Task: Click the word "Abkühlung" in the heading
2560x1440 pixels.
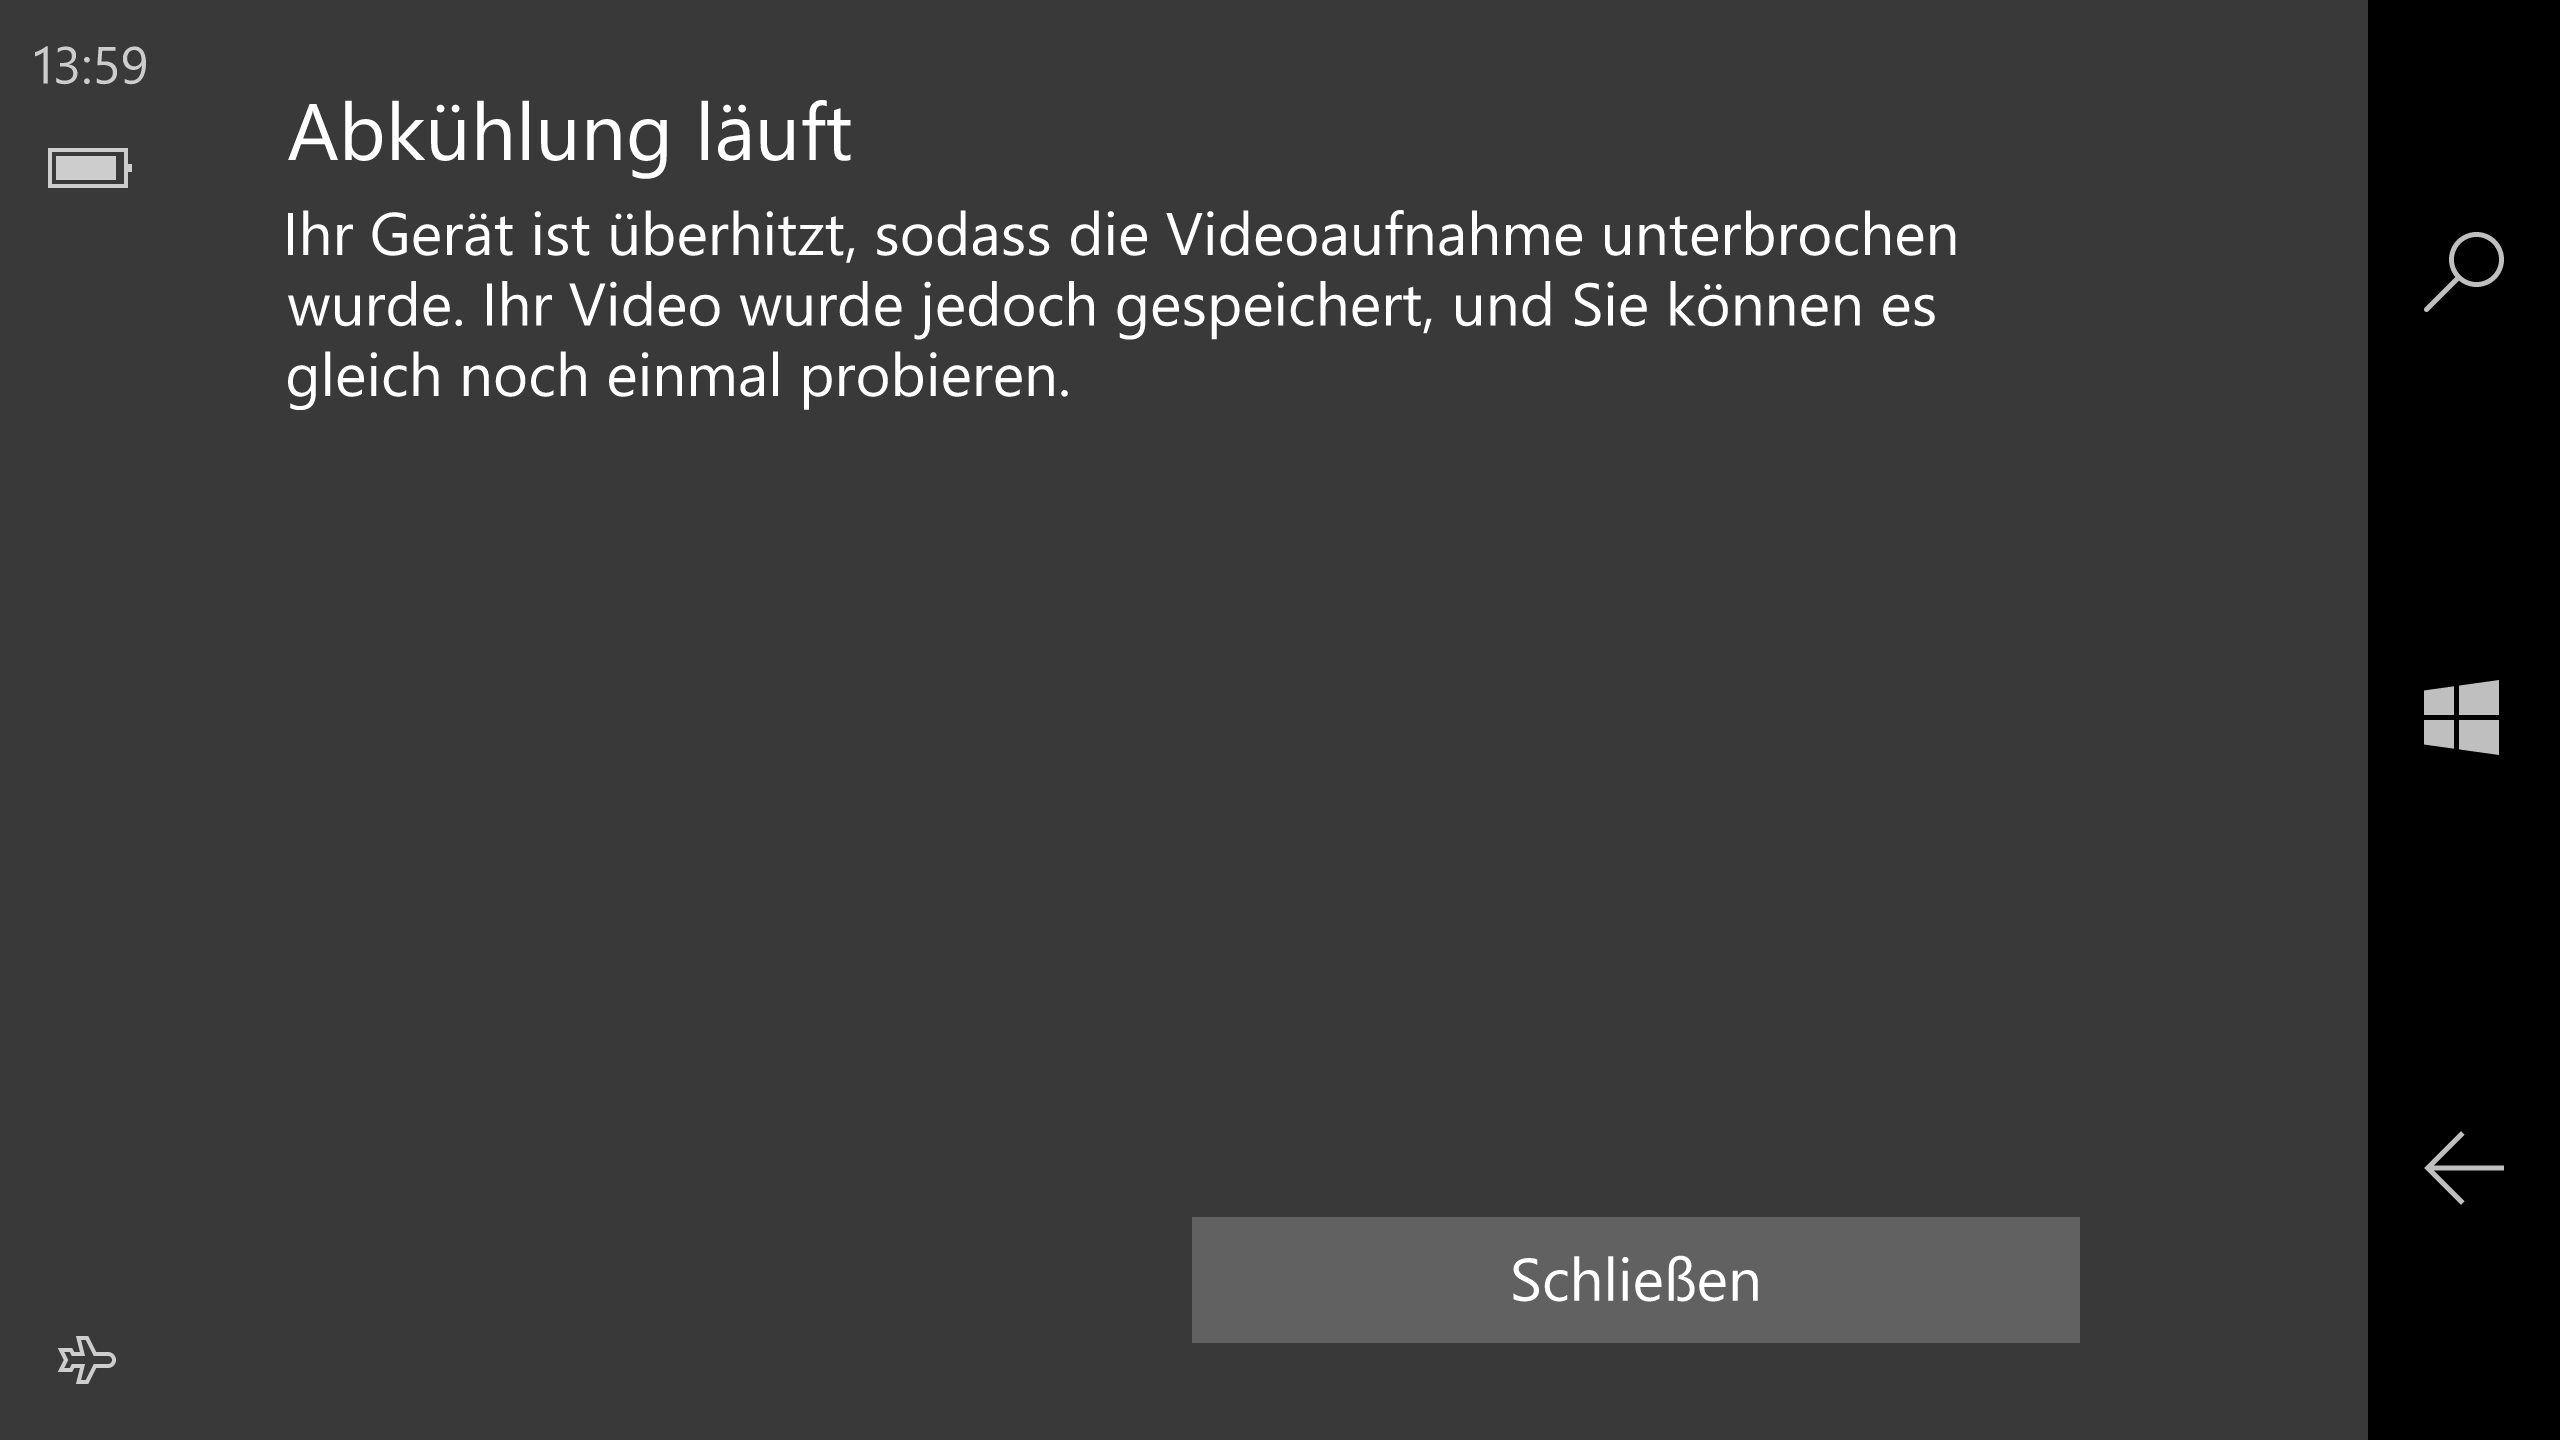Action: pos(478,133)
